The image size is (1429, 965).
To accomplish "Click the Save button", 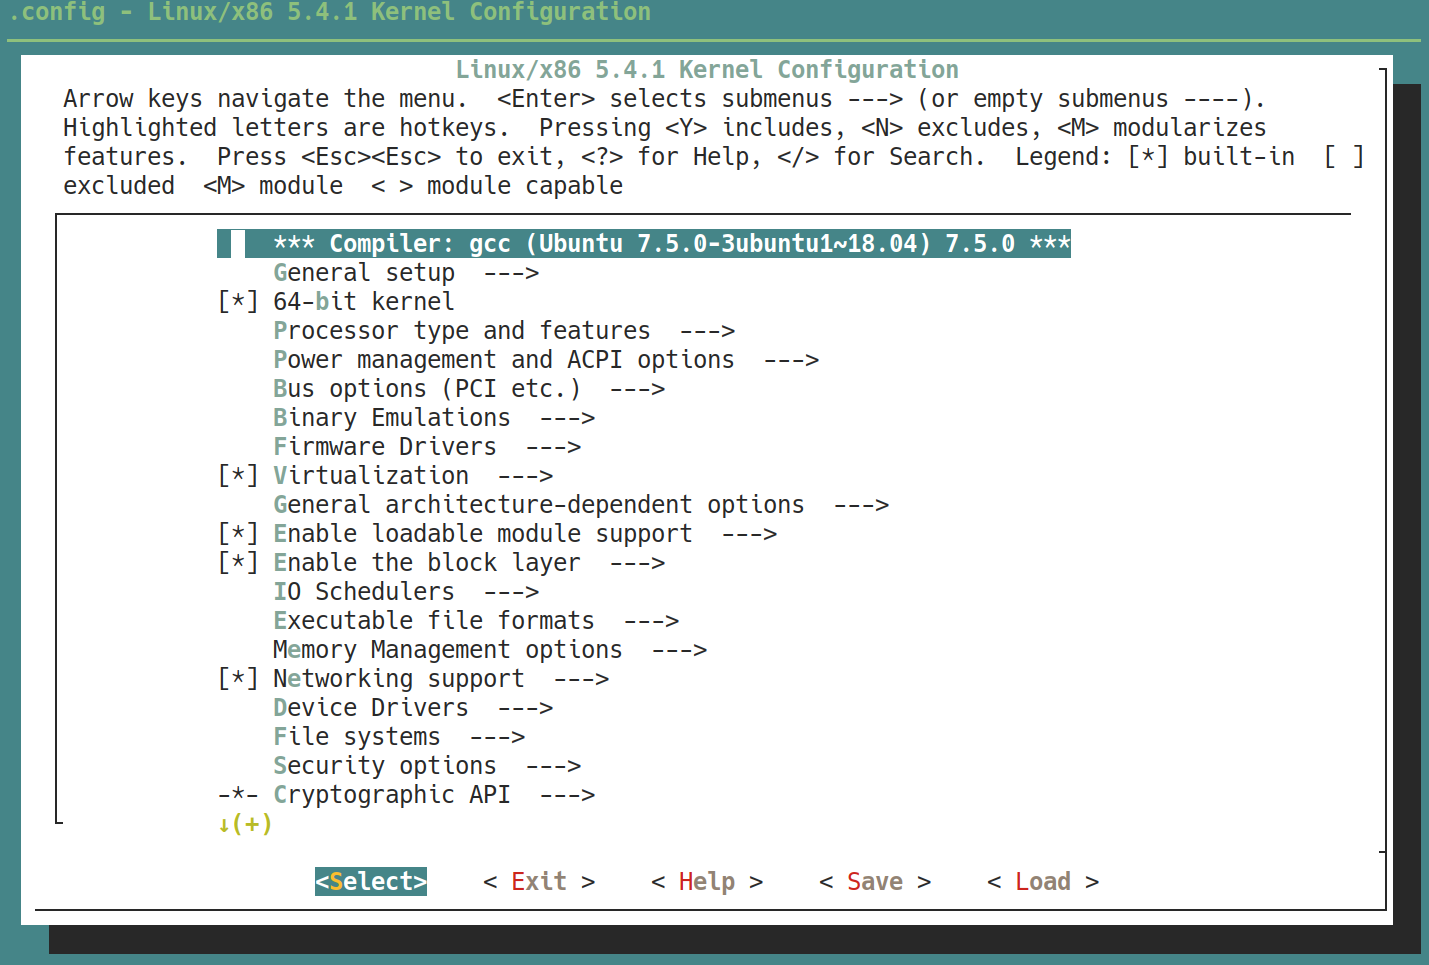I will pyautogui.click(x=874, y=882).
